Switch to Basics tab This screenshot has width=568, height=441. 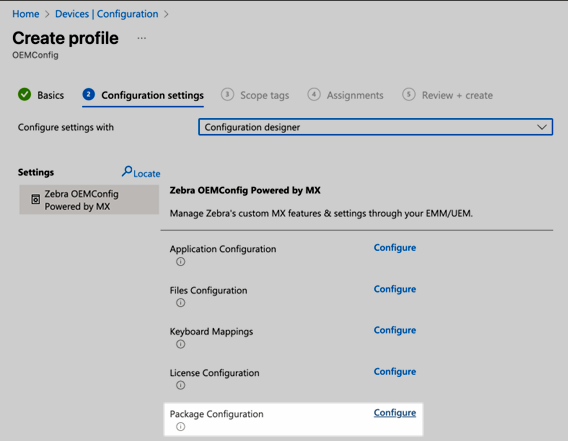point(41,95)
